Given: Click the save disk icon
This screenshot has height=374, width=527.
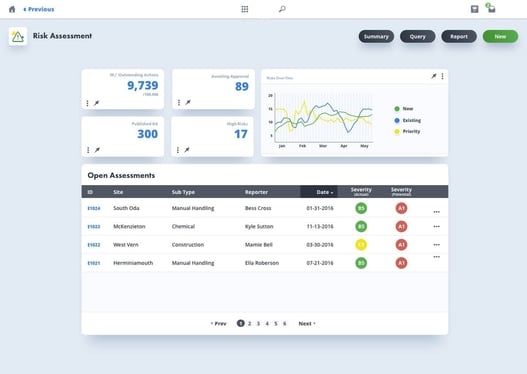Looking at the screenshot, I should [474, 9].
